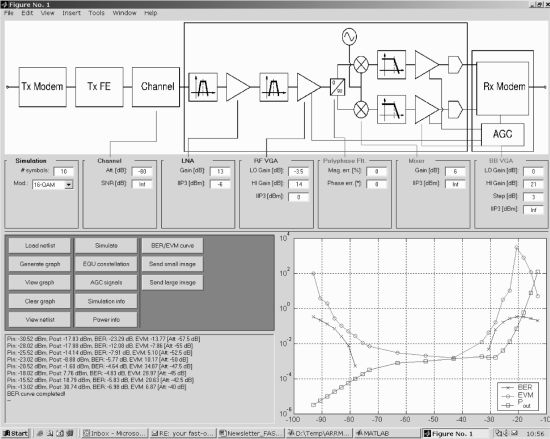
Task: Click the RF VGA Hi Gain field
Action: (x=299, y=184)
